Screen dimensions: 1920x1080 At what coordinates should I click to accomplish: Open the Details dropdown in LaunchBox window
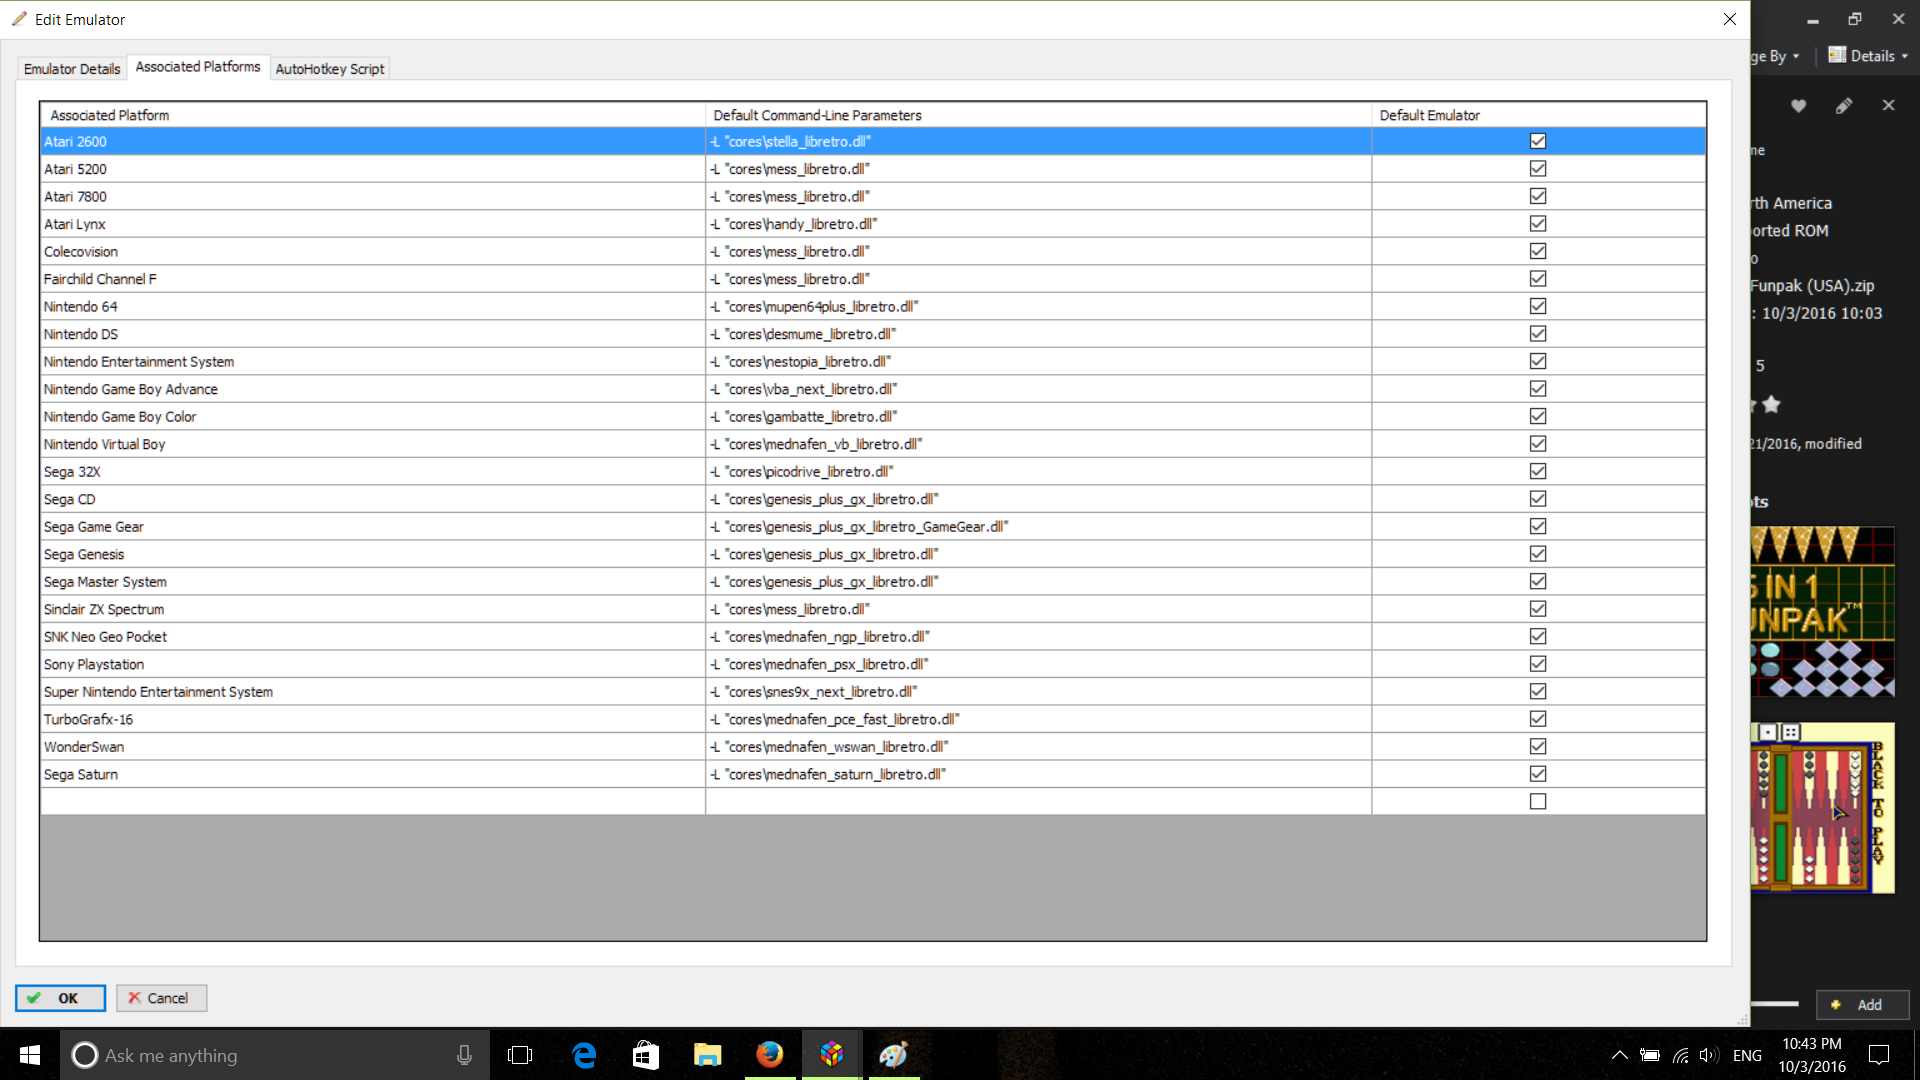click(x=1869, y=56)
